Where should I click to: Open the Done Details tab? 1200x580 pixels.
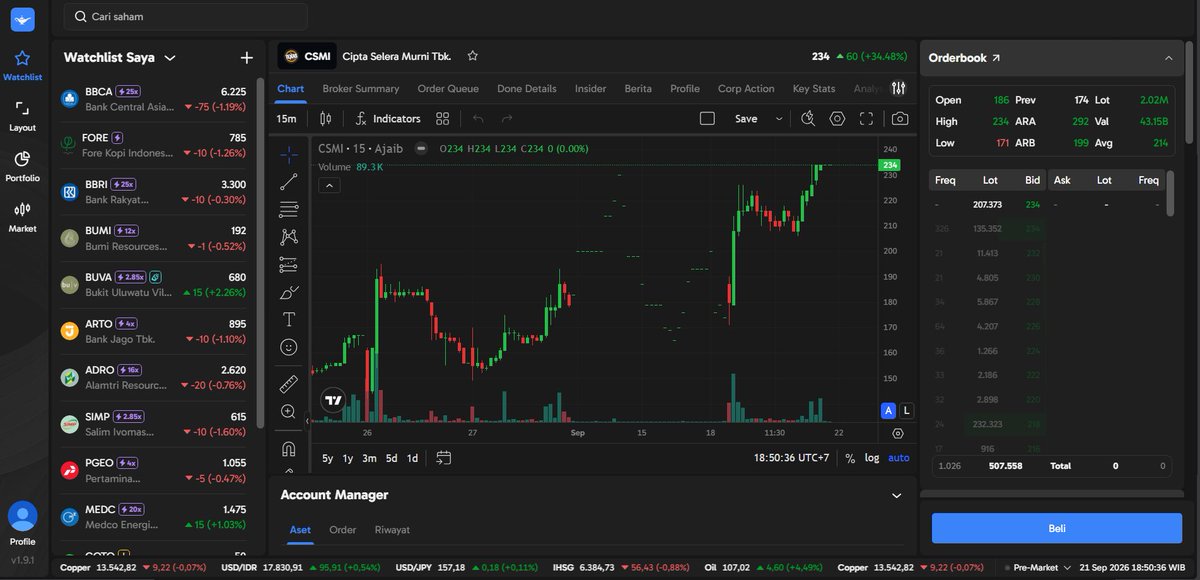[526, 88]
